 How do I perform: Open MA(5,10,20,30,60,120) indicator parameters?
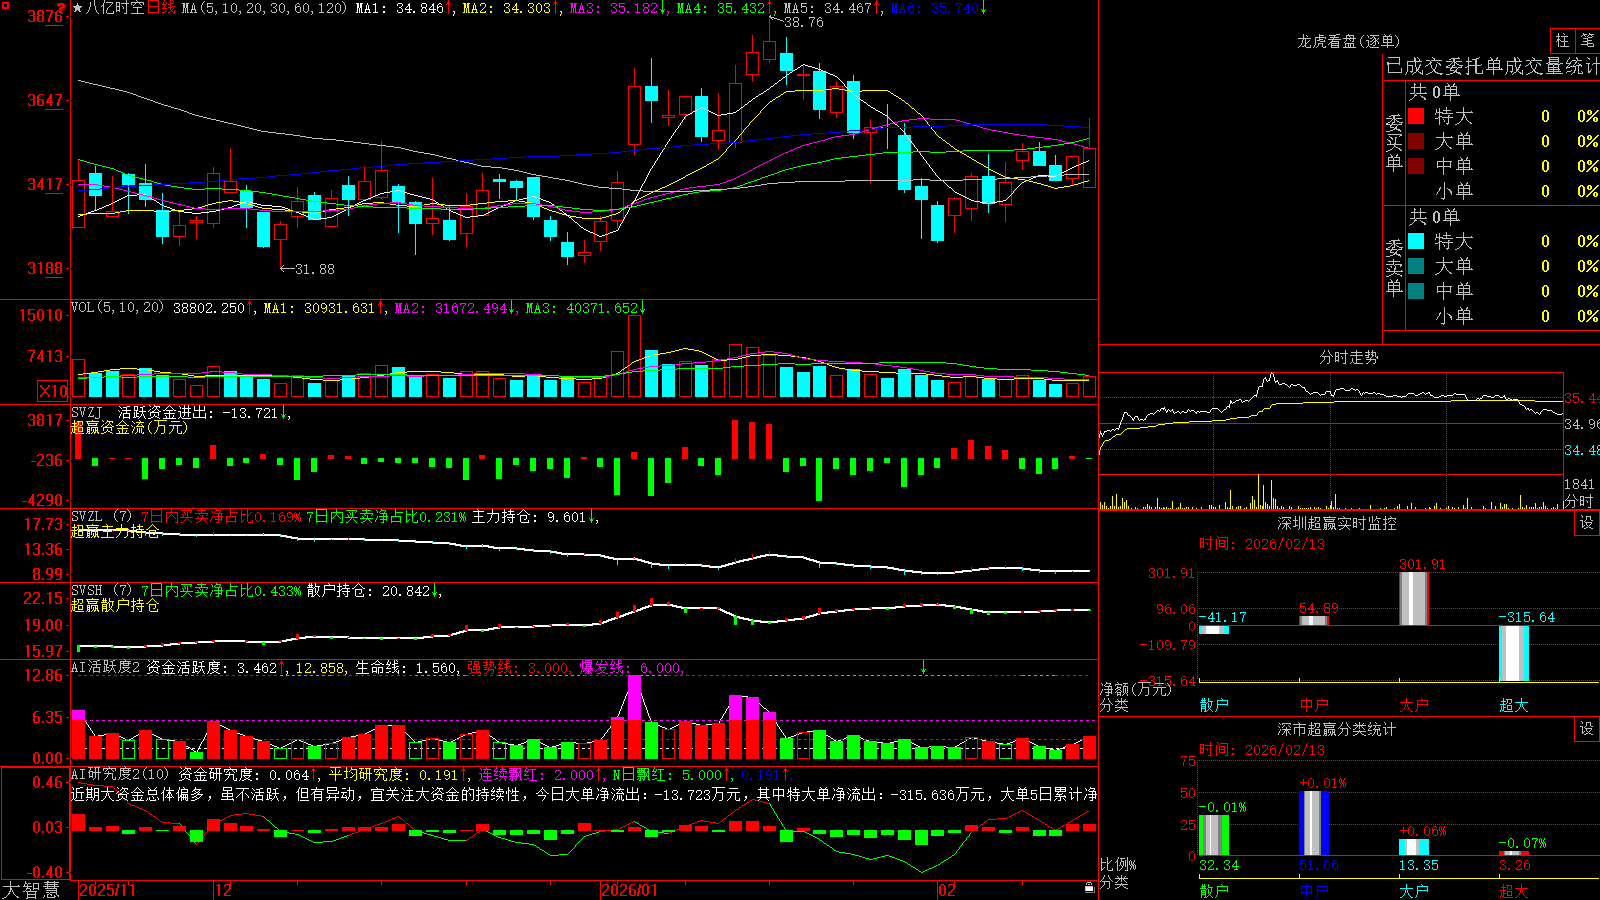pyautogui.click(x=265, y=8)
